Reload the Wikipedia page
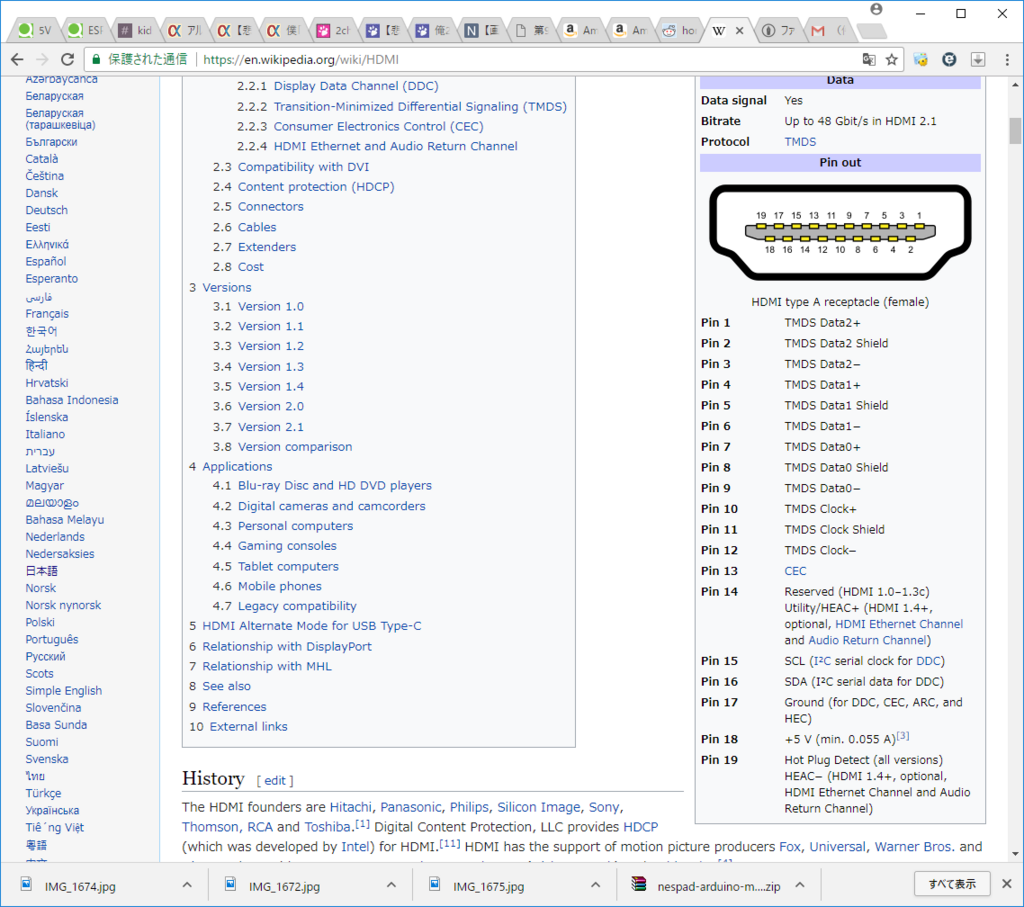This screenshot has width=1024, height=907. coord(67,59)
